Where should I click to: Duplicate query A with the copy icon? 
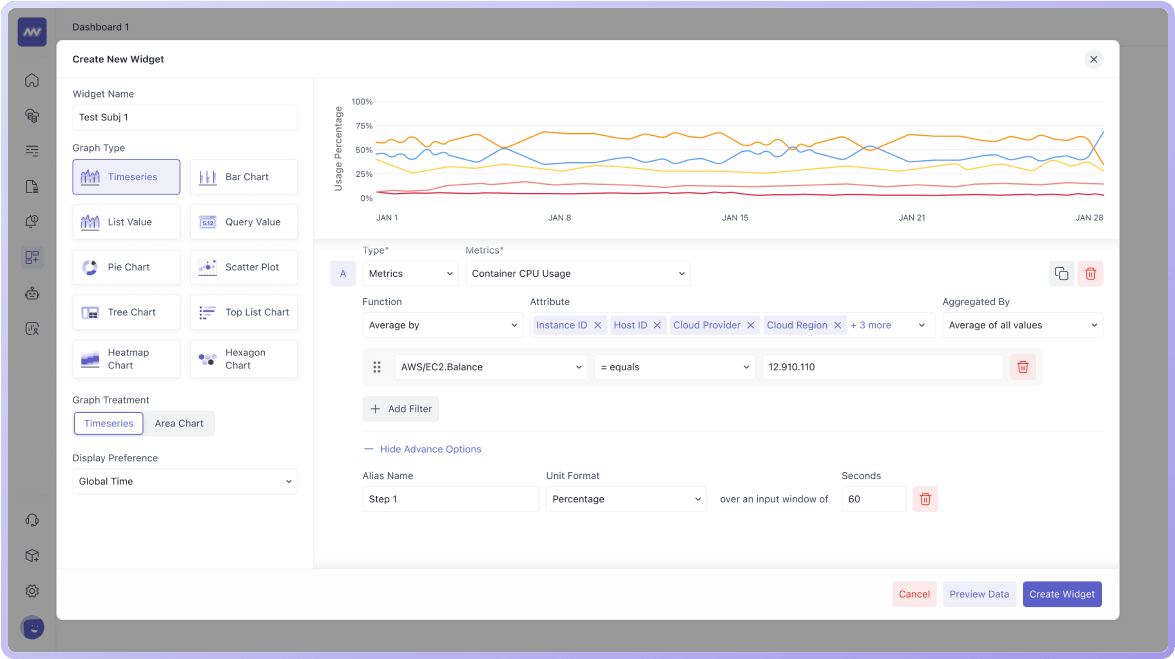(x=1061, y=274)
